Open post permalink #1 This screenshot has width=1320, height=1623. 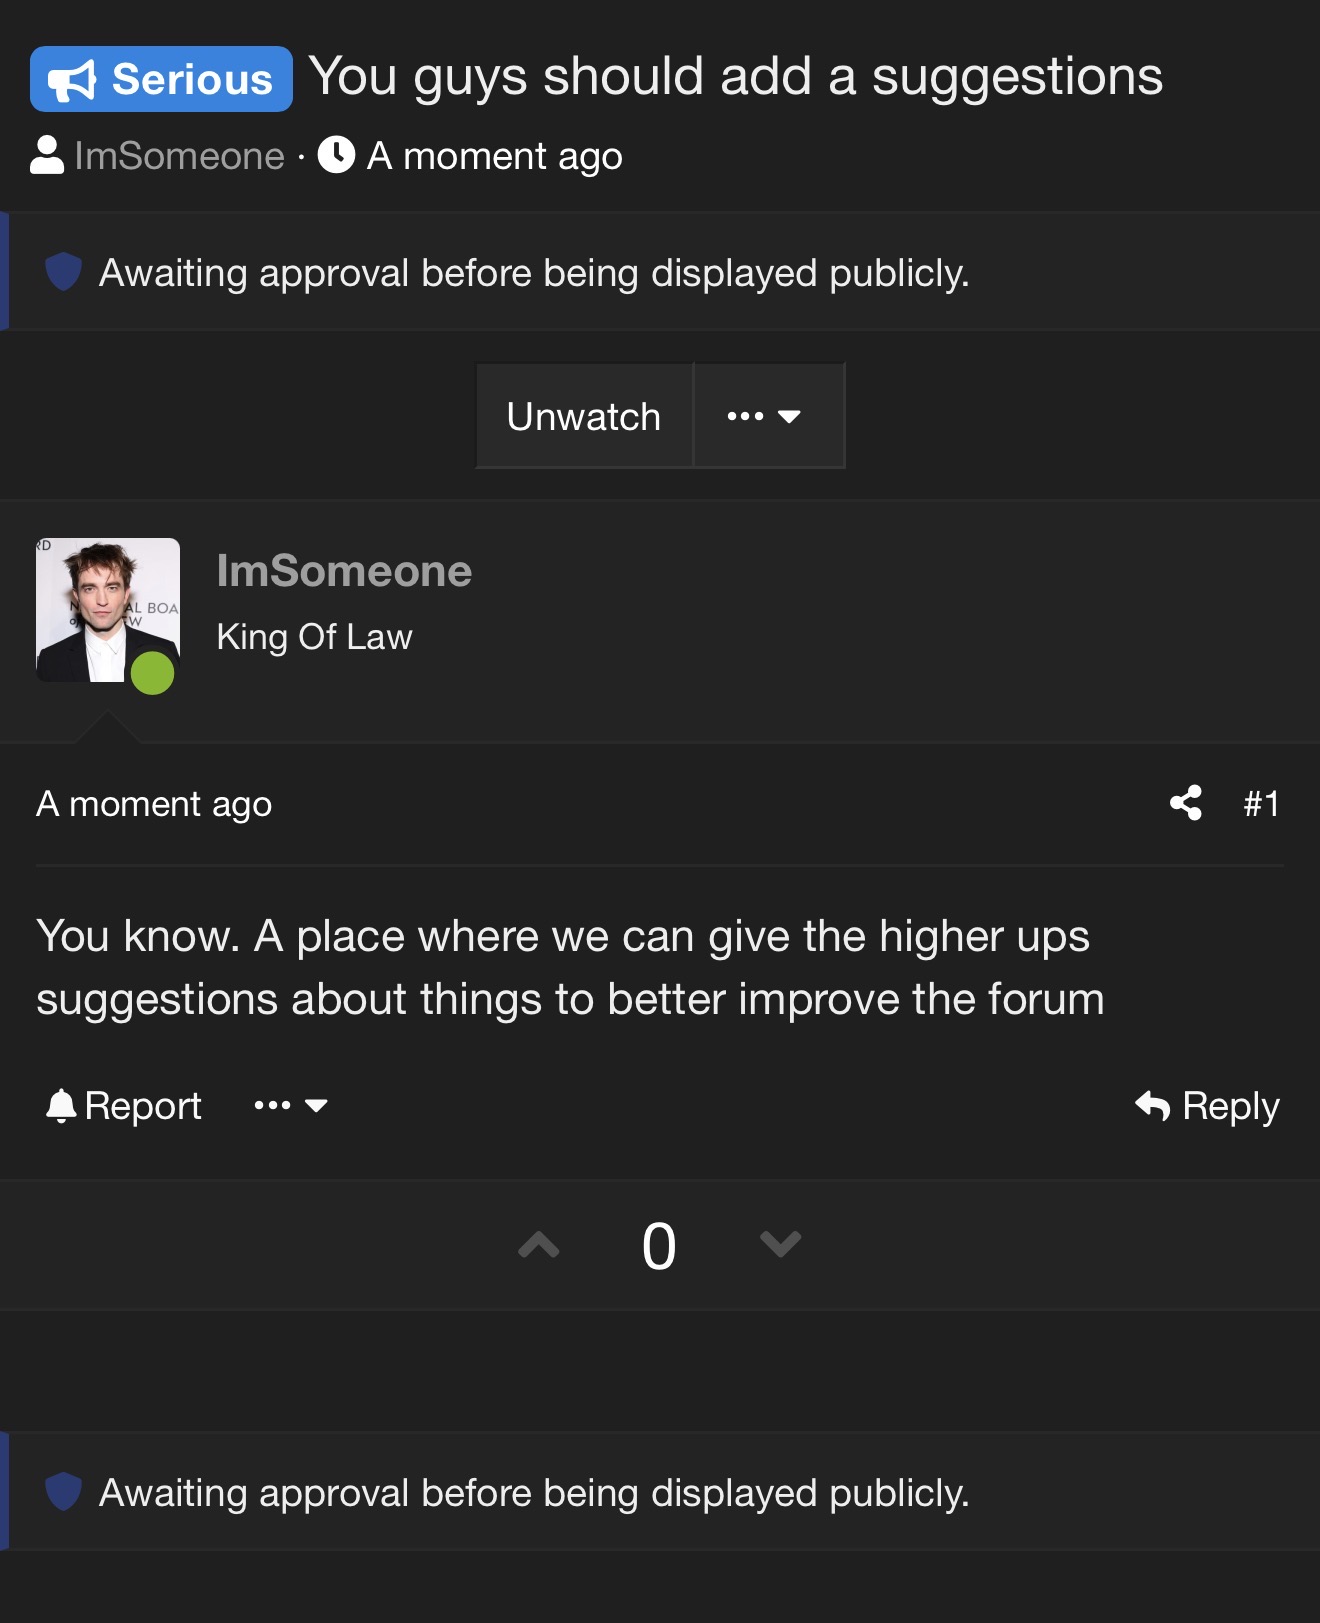click(1261, 803)
